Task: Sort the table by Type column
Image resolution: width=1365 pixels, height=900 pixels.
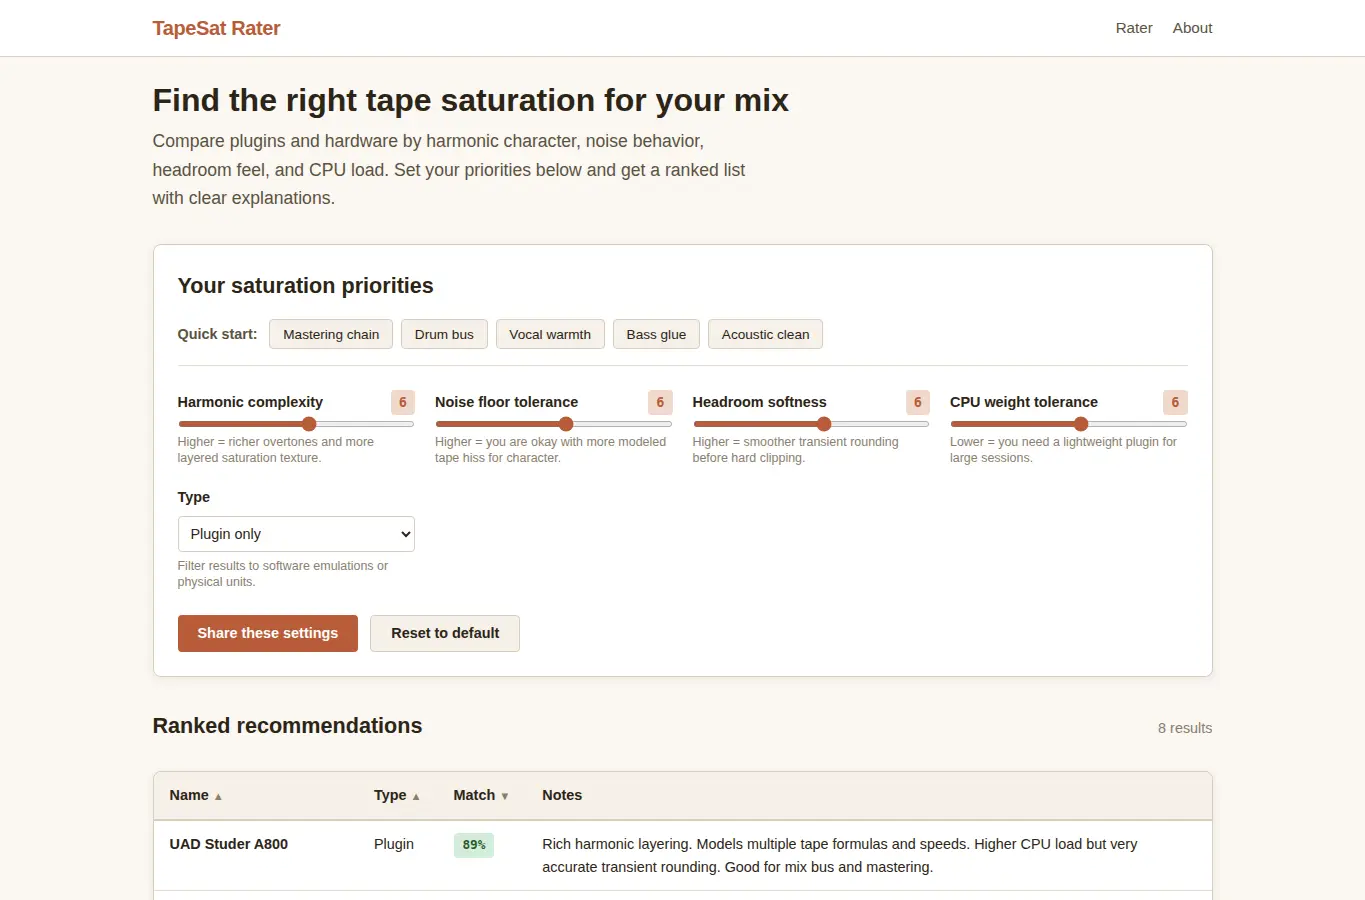Action: [397, 795]
